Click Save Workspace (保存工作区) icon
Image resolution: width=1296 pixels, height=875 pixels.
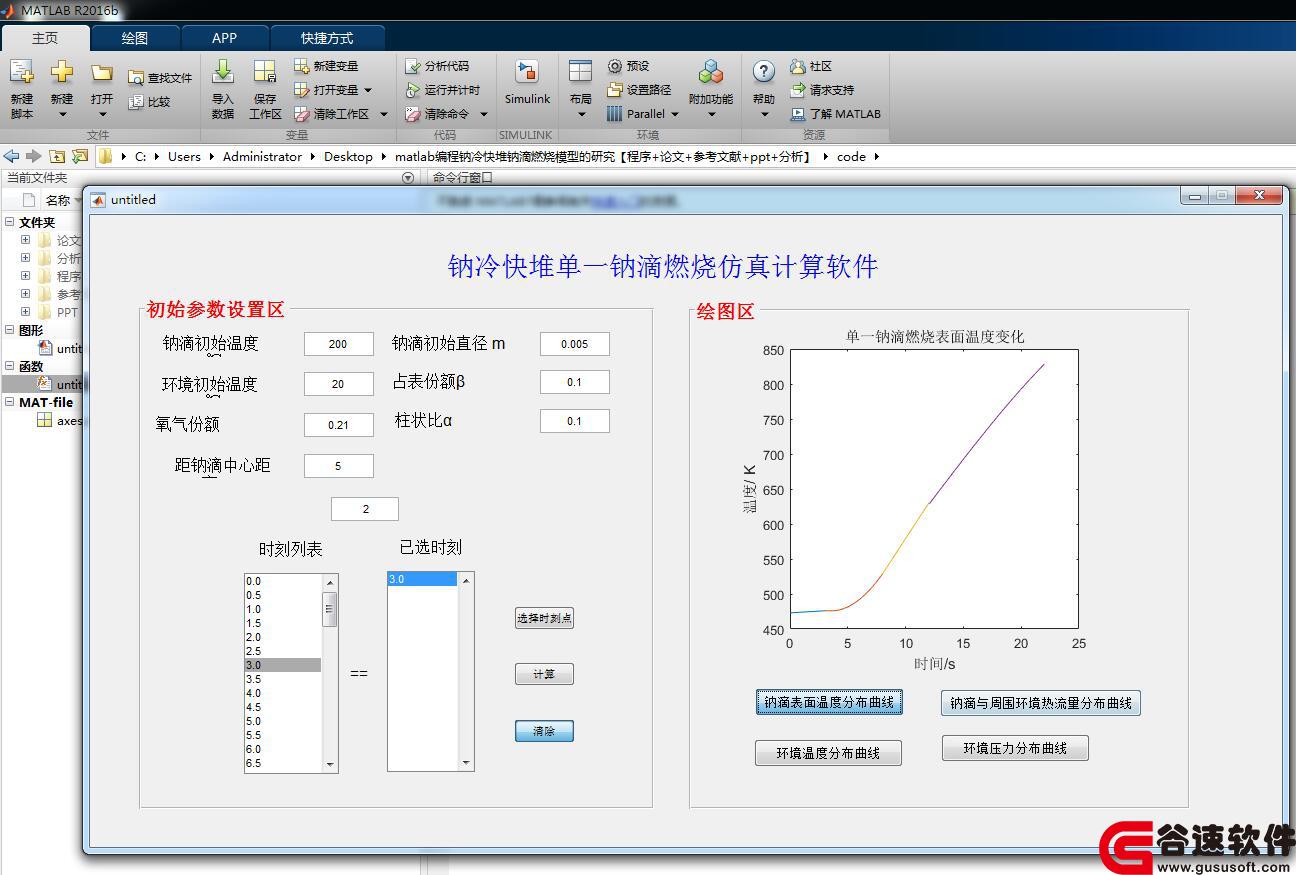(265, 72)
